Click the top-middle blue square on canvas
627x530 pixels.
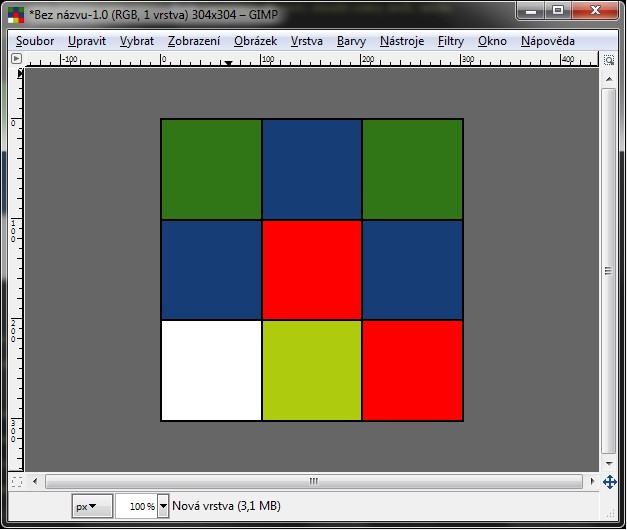[312, 170]
